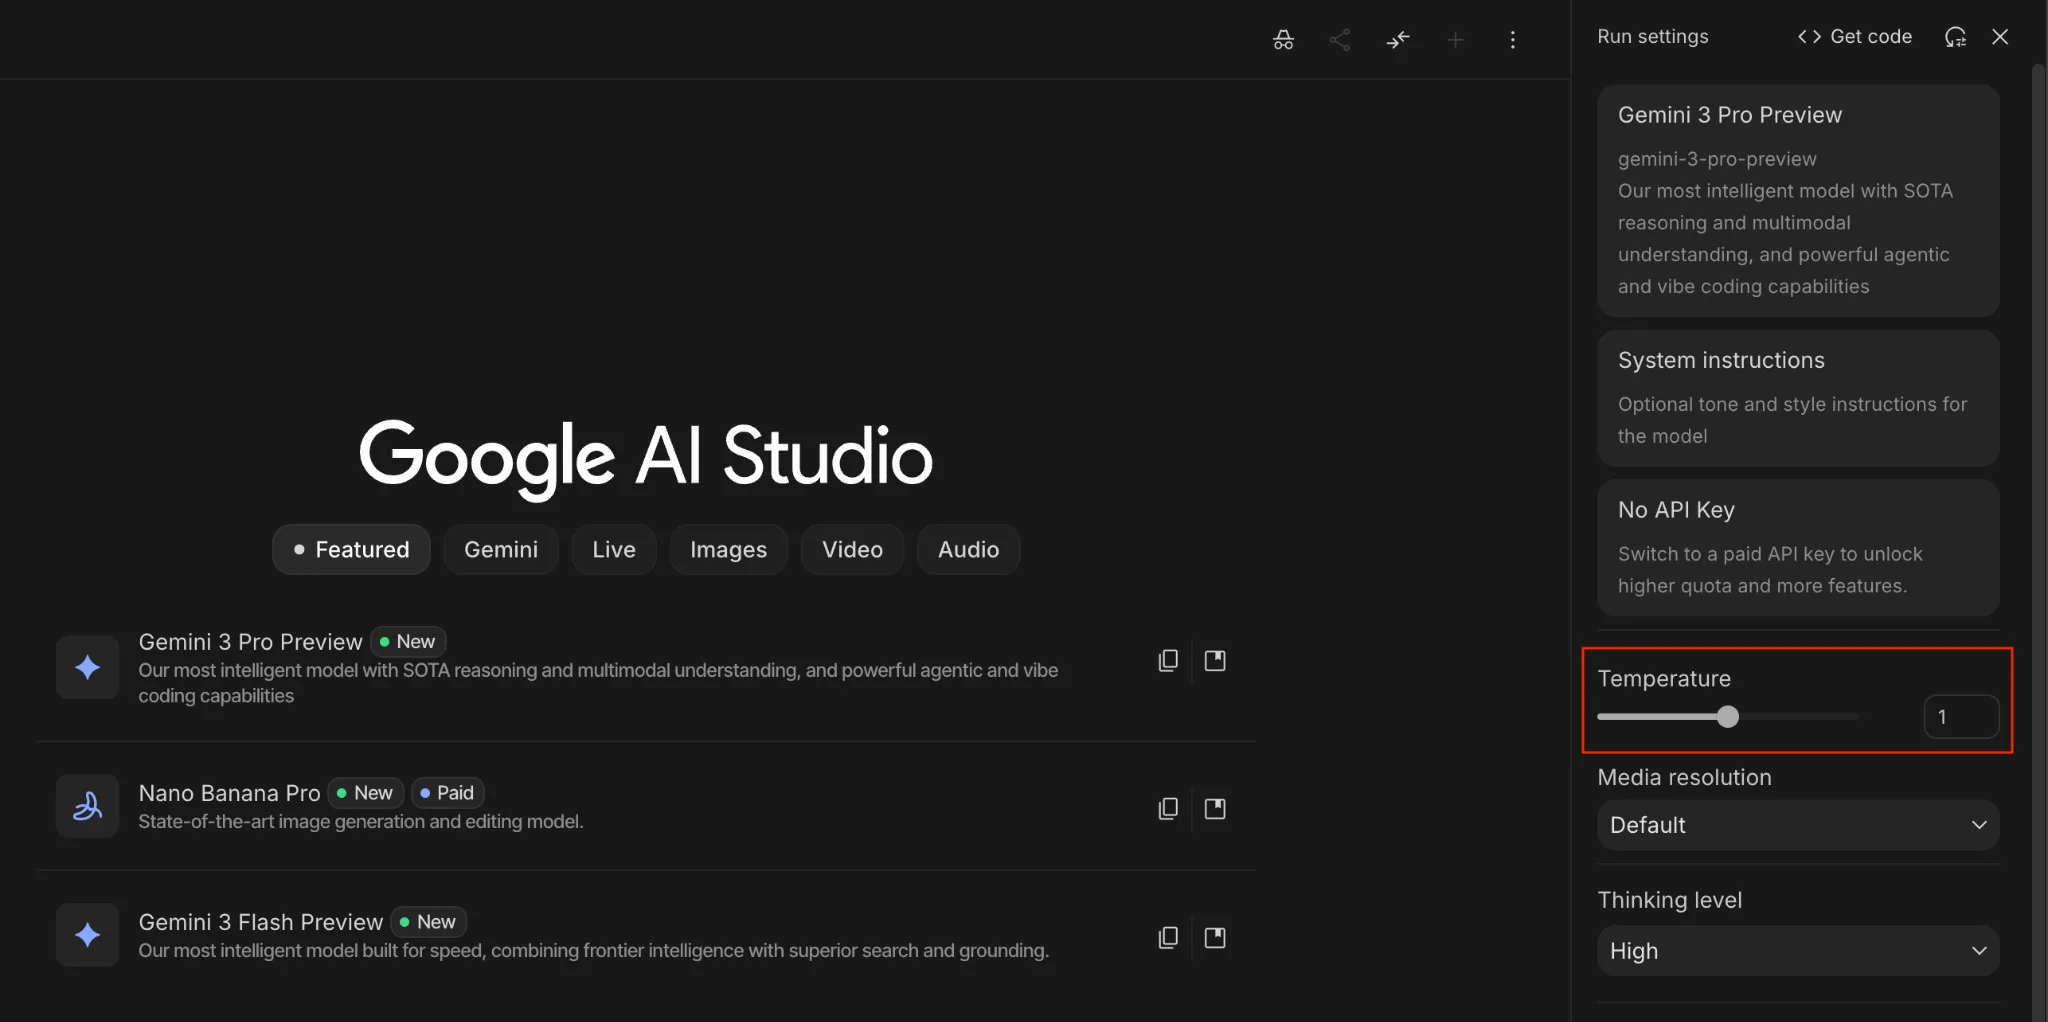Screen dimensions: 2048x1022
Task: Click the share icon in top toolbar
Action: click(1340, 40)
